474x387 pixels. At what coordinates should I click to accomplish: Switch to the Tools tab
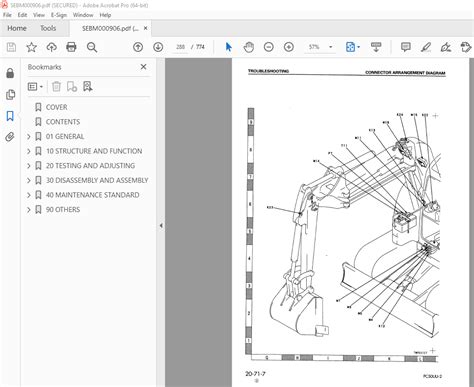pyautogui.click(x=48, y=28)
